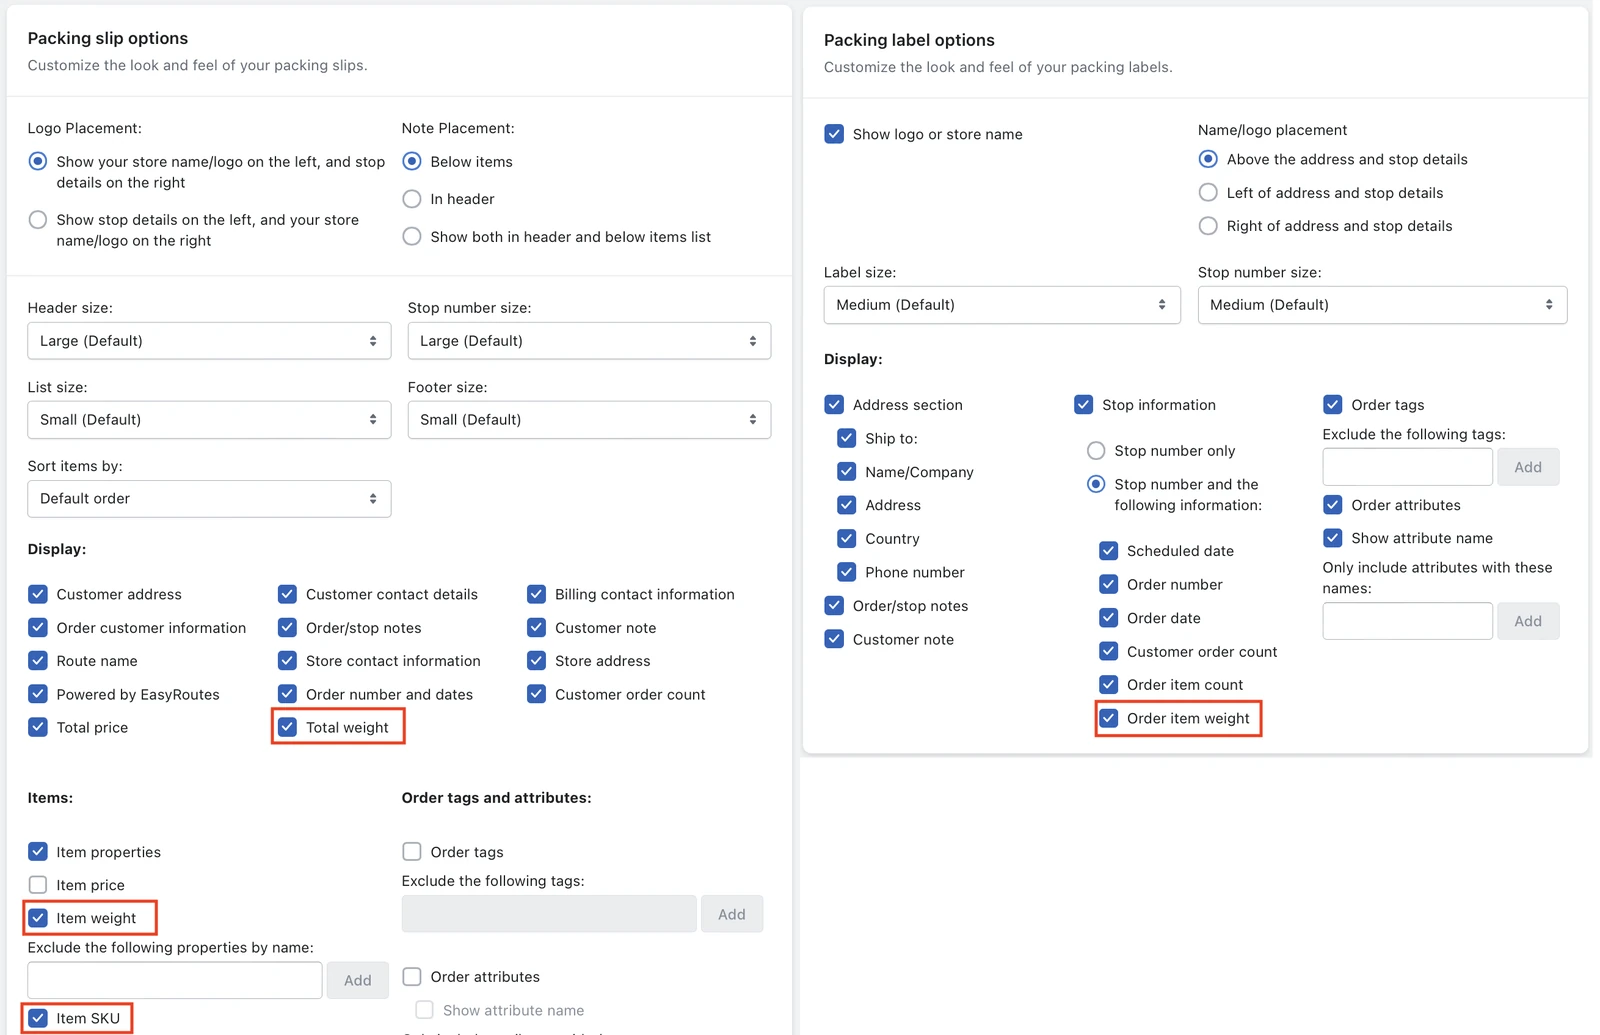Toggle Item SKU checkbox
The image size is (1600, 1035).
[x=38, y=1018]
